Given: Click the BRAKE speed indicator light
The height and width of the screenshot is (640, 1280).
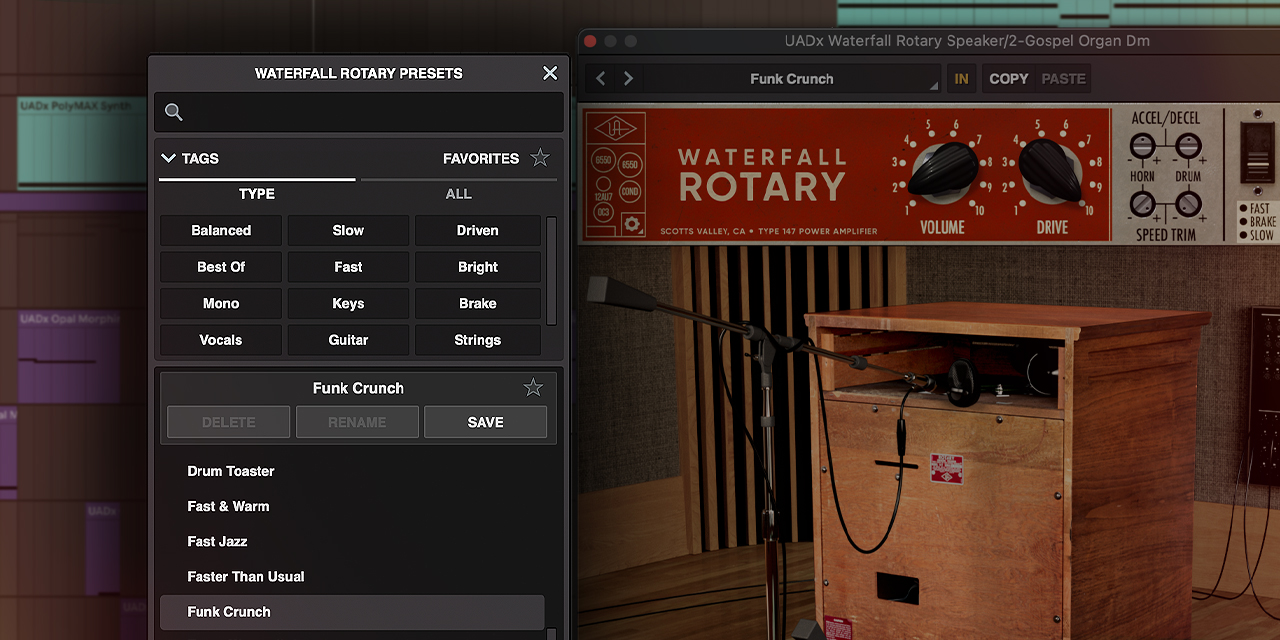Looking at the screenshot, I should pos(1245,222).
